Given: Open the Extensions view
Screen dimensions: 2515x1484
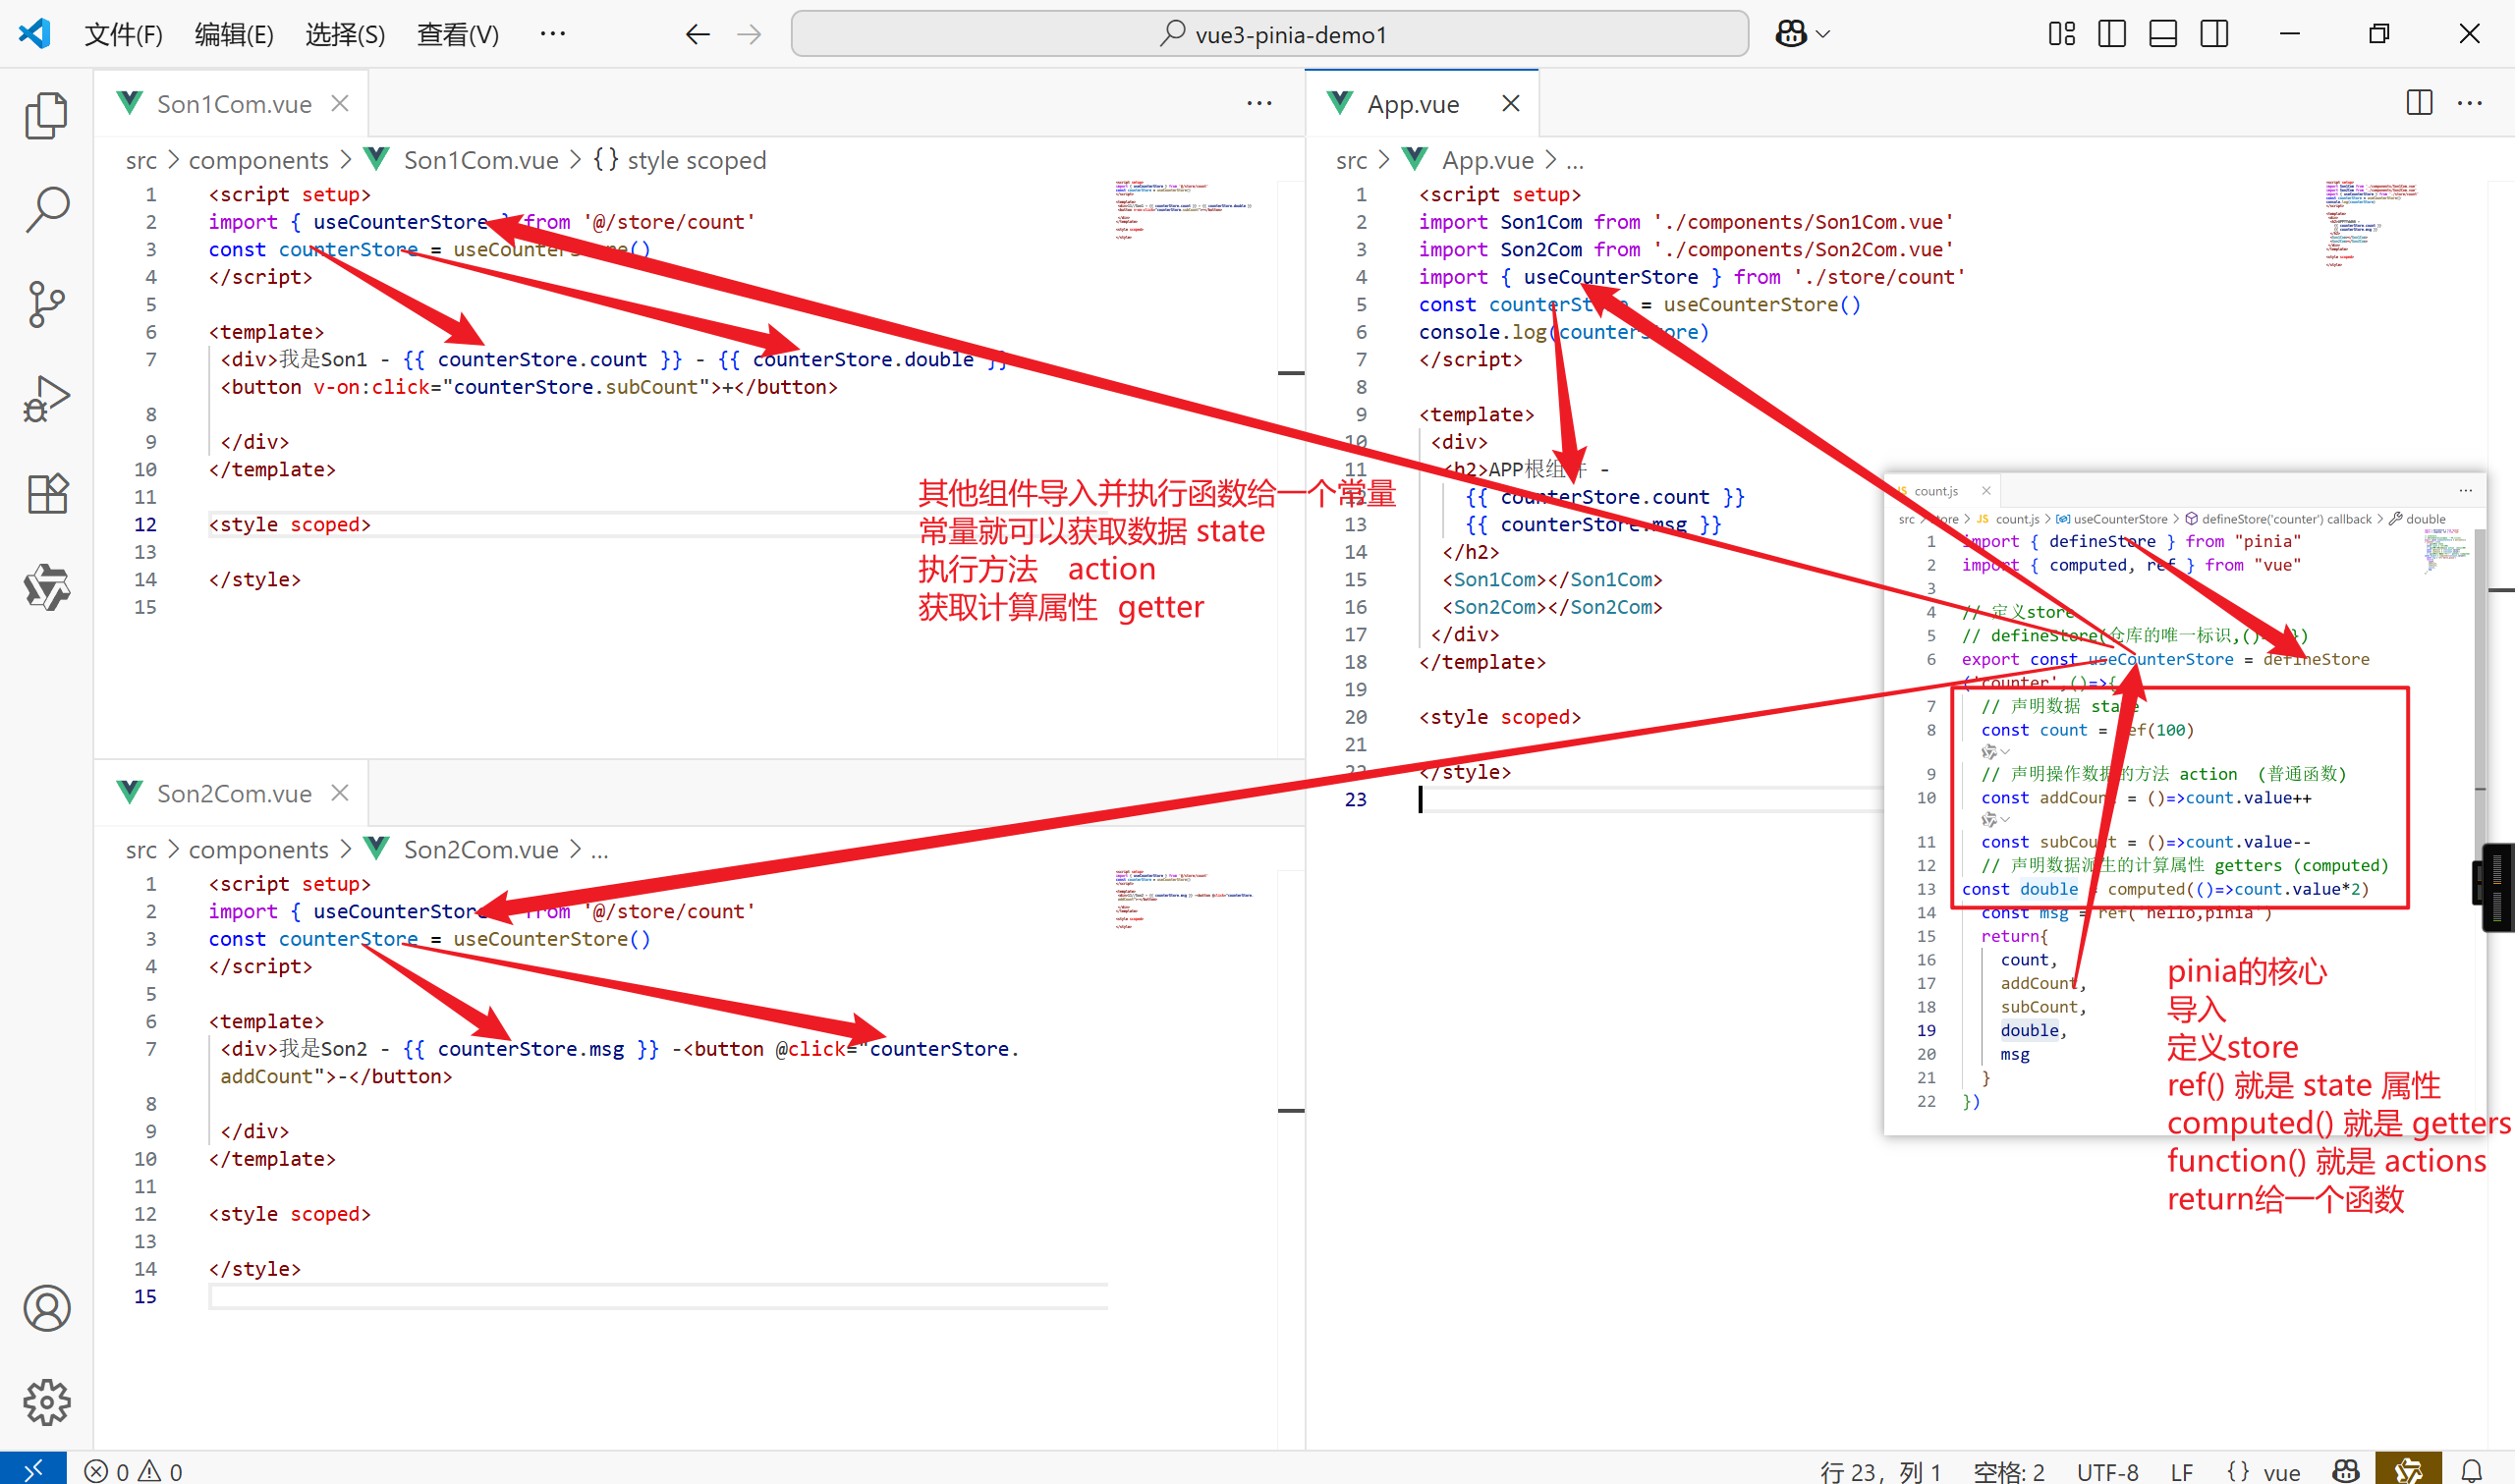Looking at the screenshot, I should coord(46,493).
